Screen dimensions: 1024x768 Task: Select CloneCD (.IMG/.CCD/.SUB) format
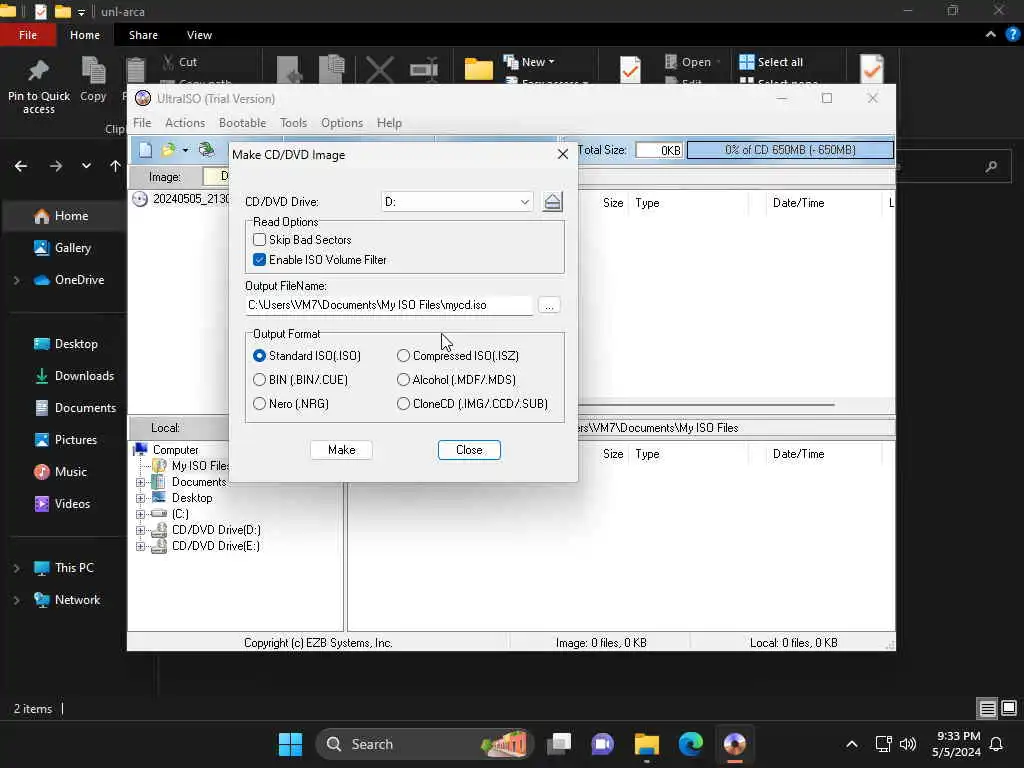point(404,404)
